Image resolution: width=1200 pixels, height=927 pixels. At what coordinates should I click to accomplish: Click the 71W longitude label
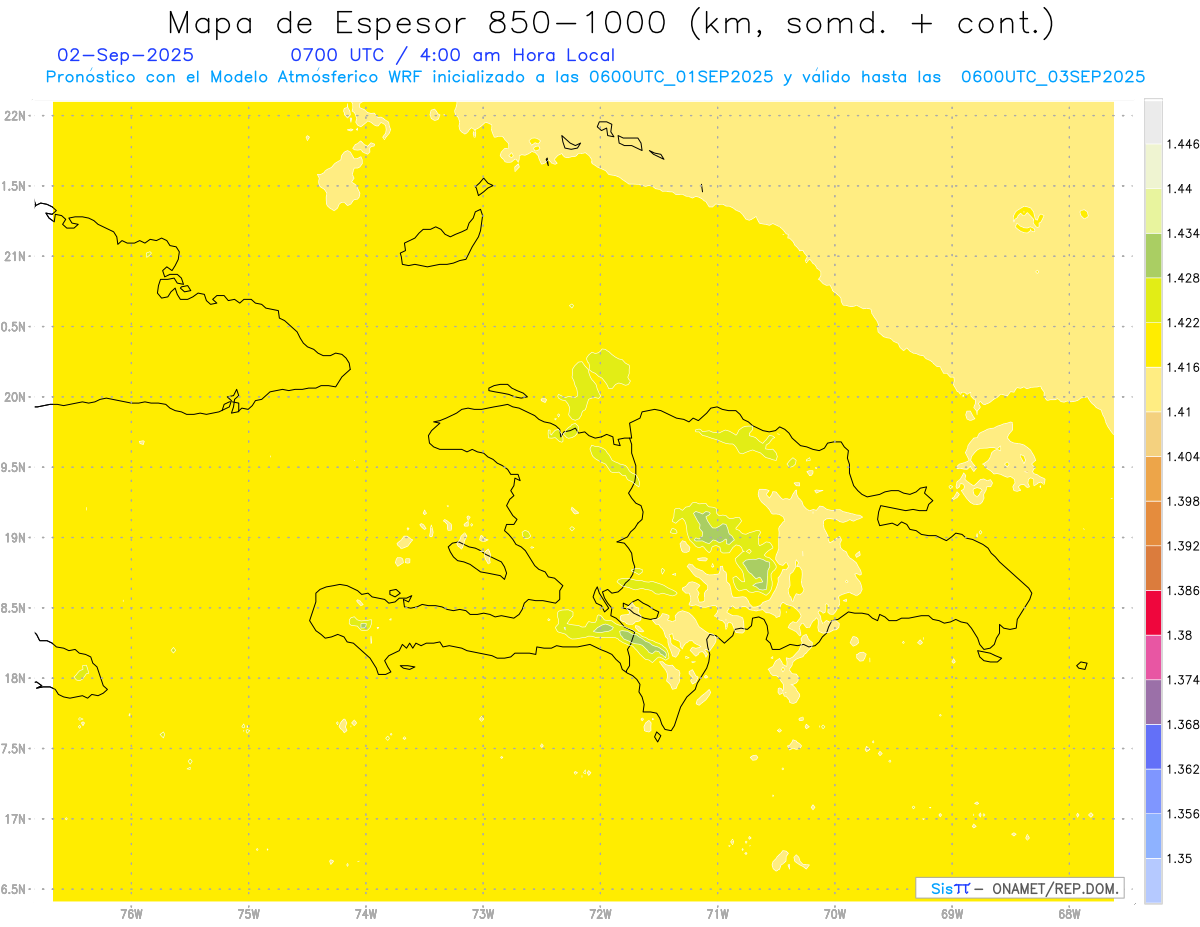coord(717,914)
